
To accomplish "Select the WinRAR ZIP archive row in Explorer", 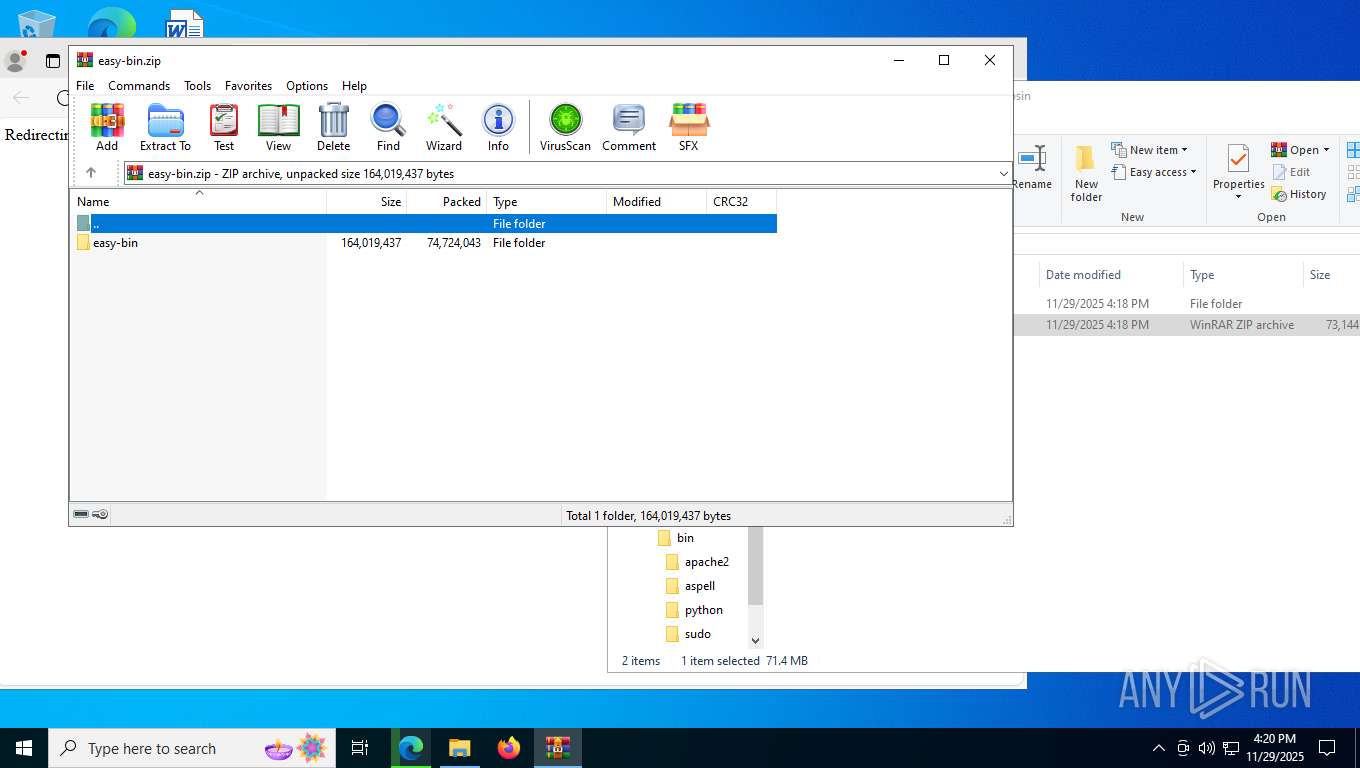I will [x=1187, y=325].
